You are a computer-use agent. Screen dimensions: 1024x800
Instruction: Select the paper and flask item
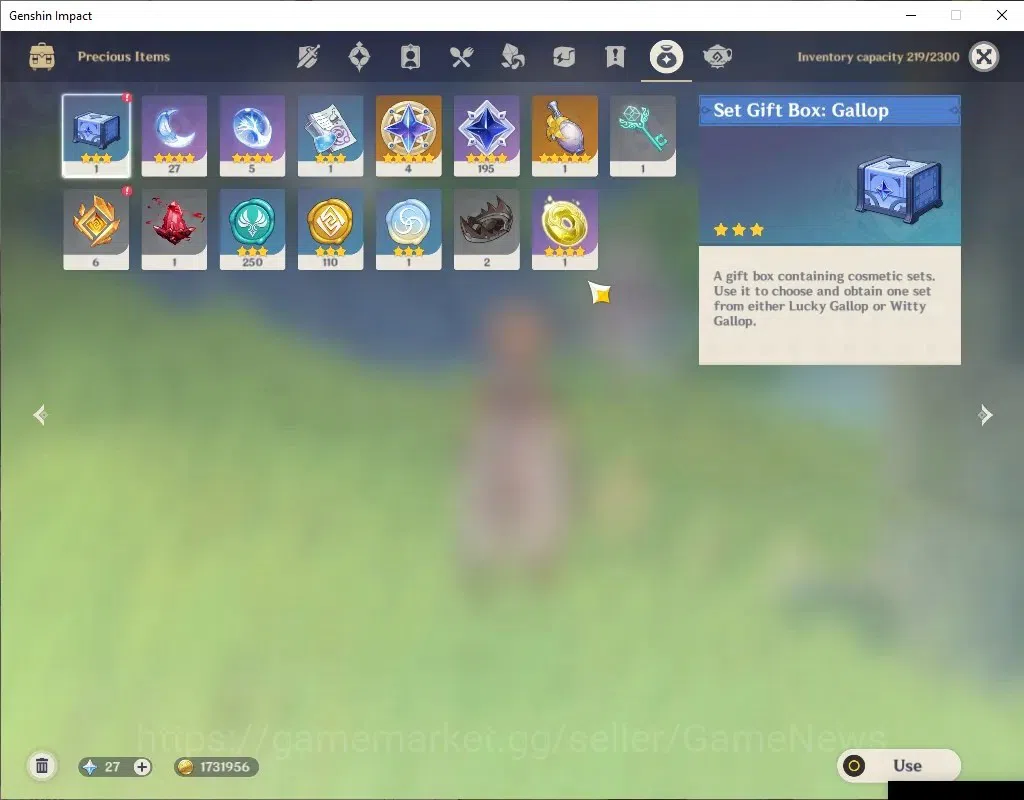pos(330,136)
